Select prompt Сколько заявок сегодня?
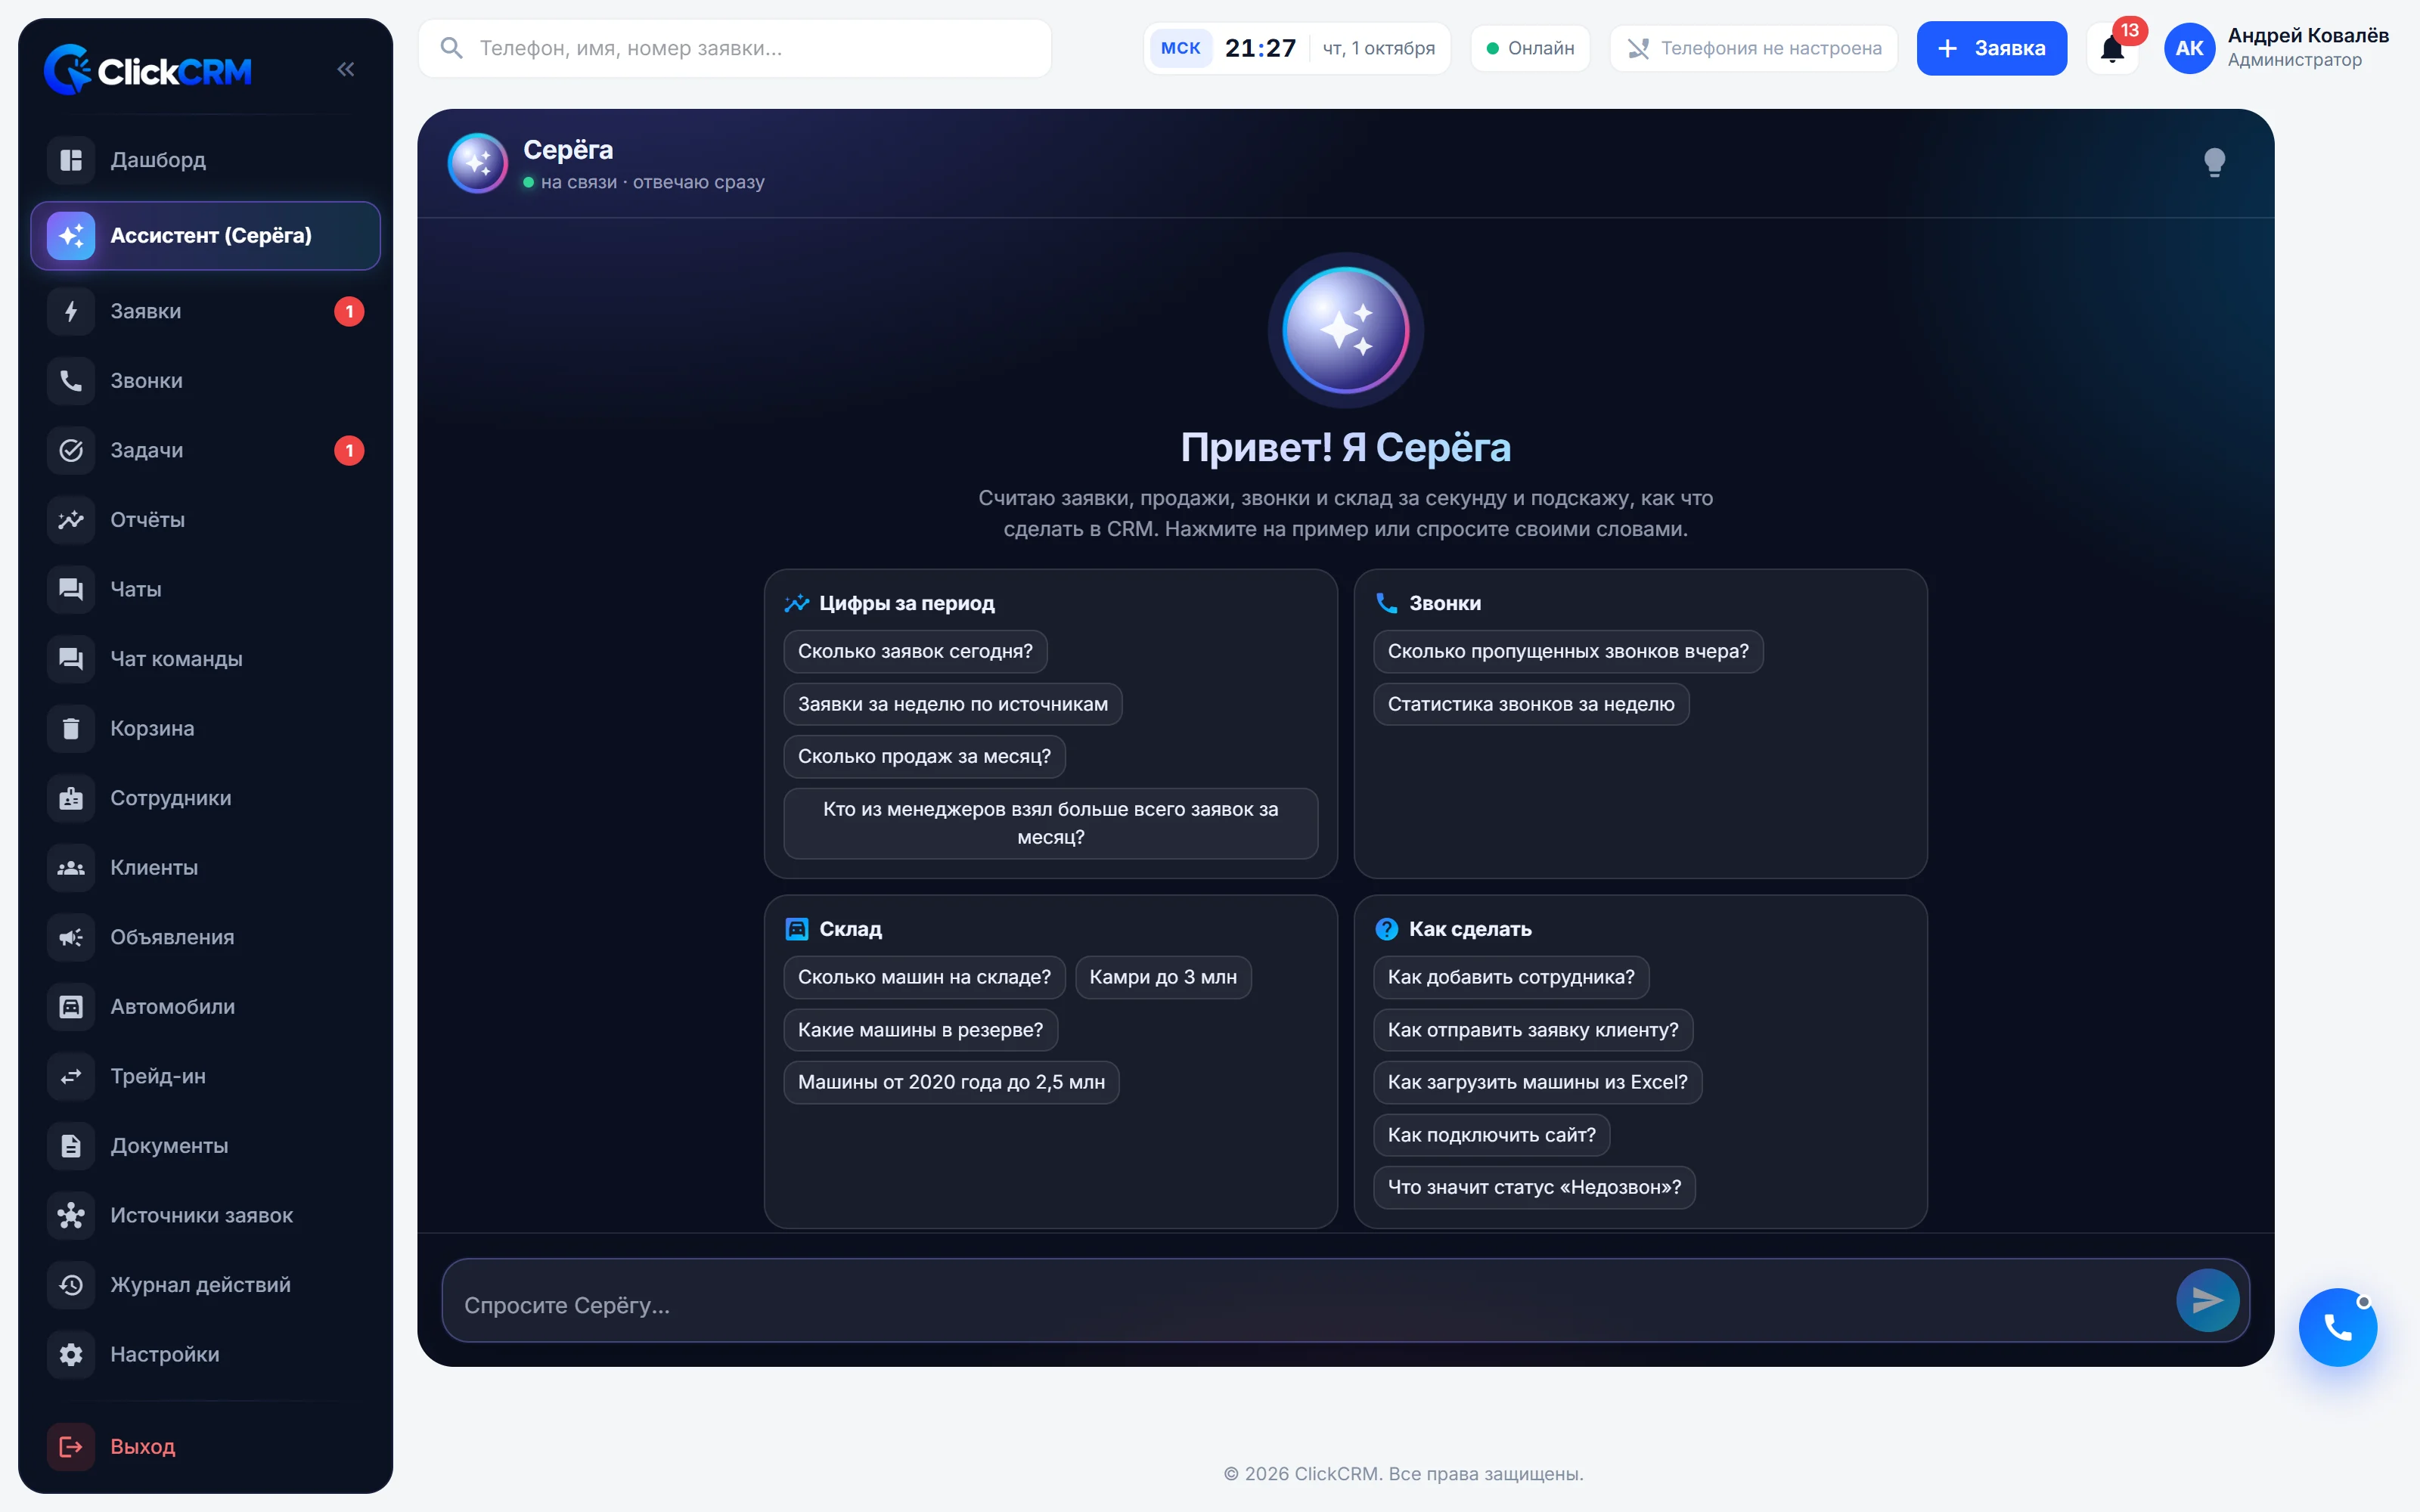Image resolution: width=2420 pixels, height=1512 pixels. (915, 651)
